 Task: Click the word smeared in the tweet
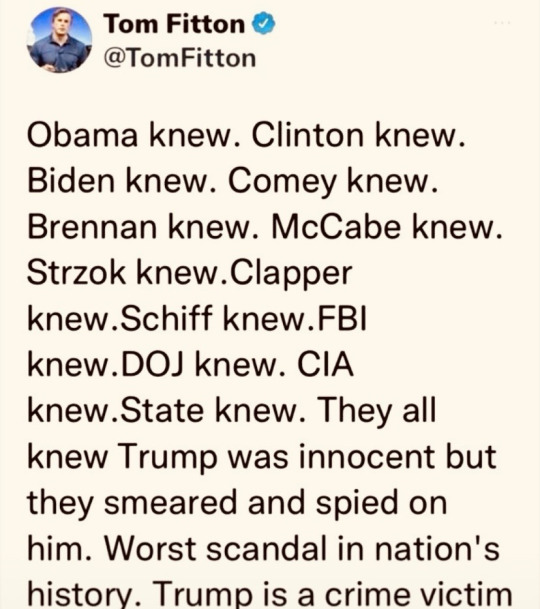click(171, 503)
